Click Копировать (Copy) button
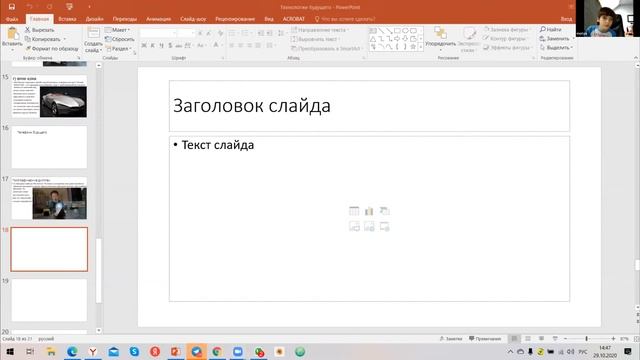 (42, 39)
